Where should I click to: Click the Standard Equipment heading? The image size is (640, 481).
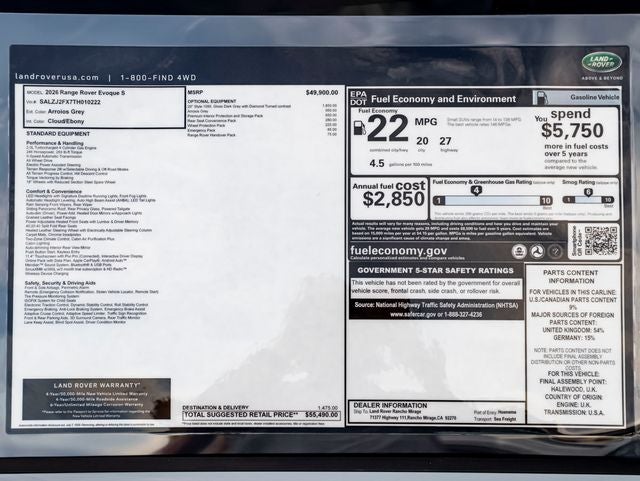click(58, 134)
